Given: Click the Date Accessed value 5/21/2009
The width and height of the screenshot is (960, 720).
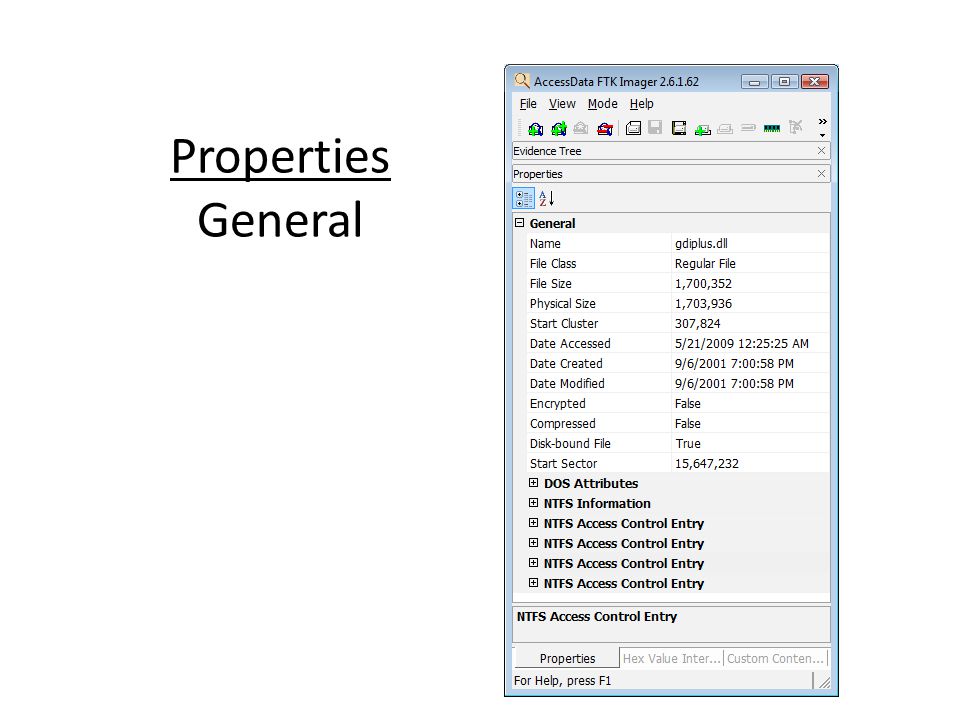Looking at the screenshot, I should point(741,343).
